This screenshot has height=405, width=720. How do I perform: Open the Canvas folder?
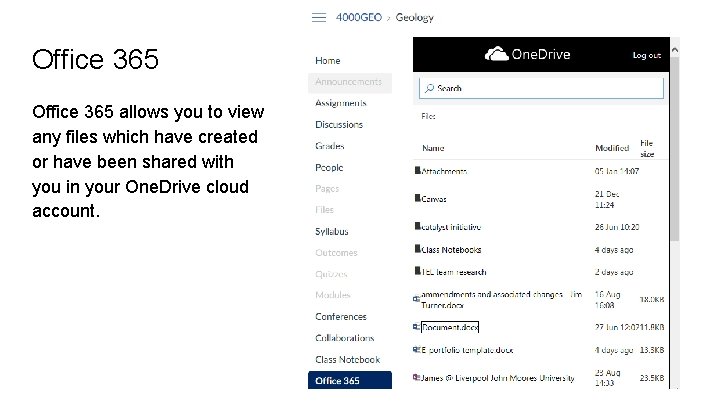click(434, 199)
